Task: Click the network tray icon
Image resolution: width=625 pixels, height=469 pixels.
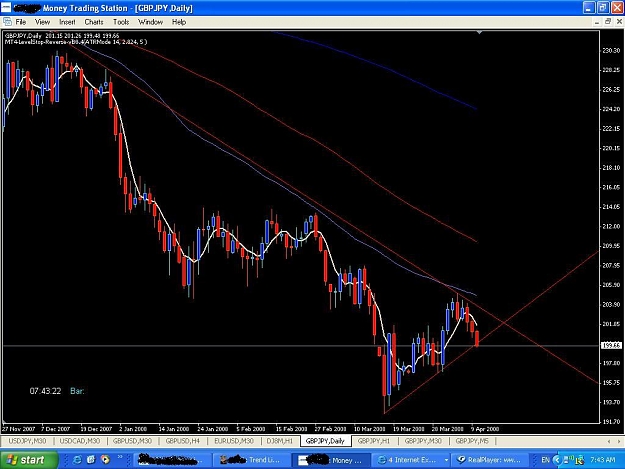Action: click(x=566, y=460)
